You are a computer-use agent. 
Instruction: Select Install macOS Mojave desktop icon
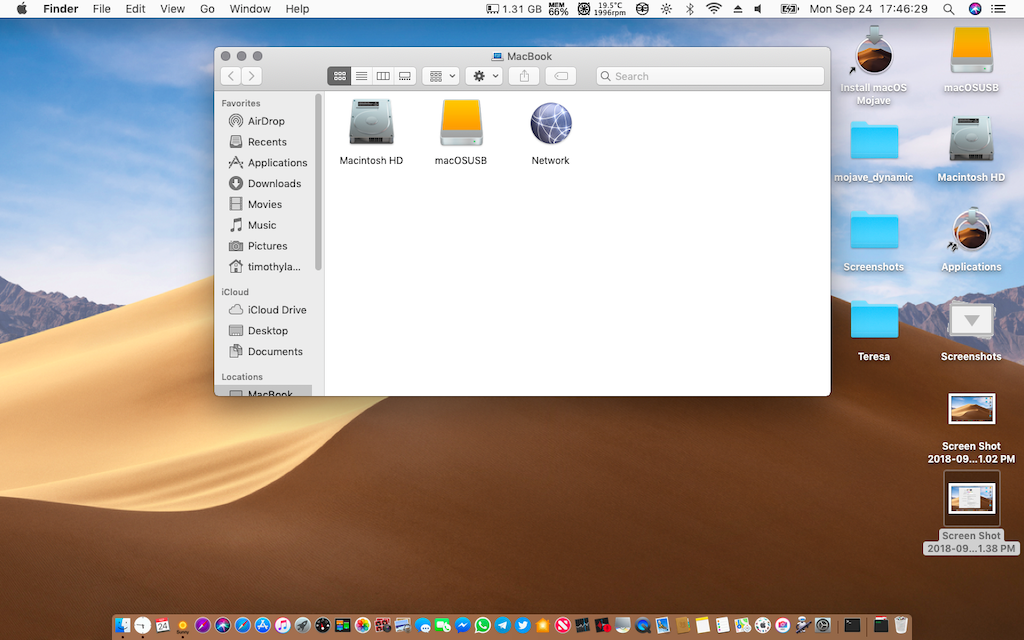pos(874,51)
